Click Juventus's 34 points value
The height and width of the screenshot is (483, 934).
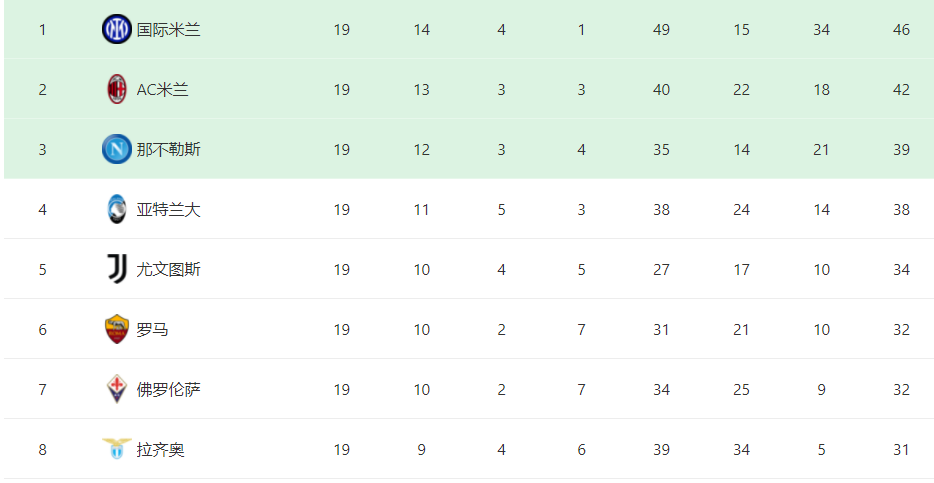(x=901, y=270)
